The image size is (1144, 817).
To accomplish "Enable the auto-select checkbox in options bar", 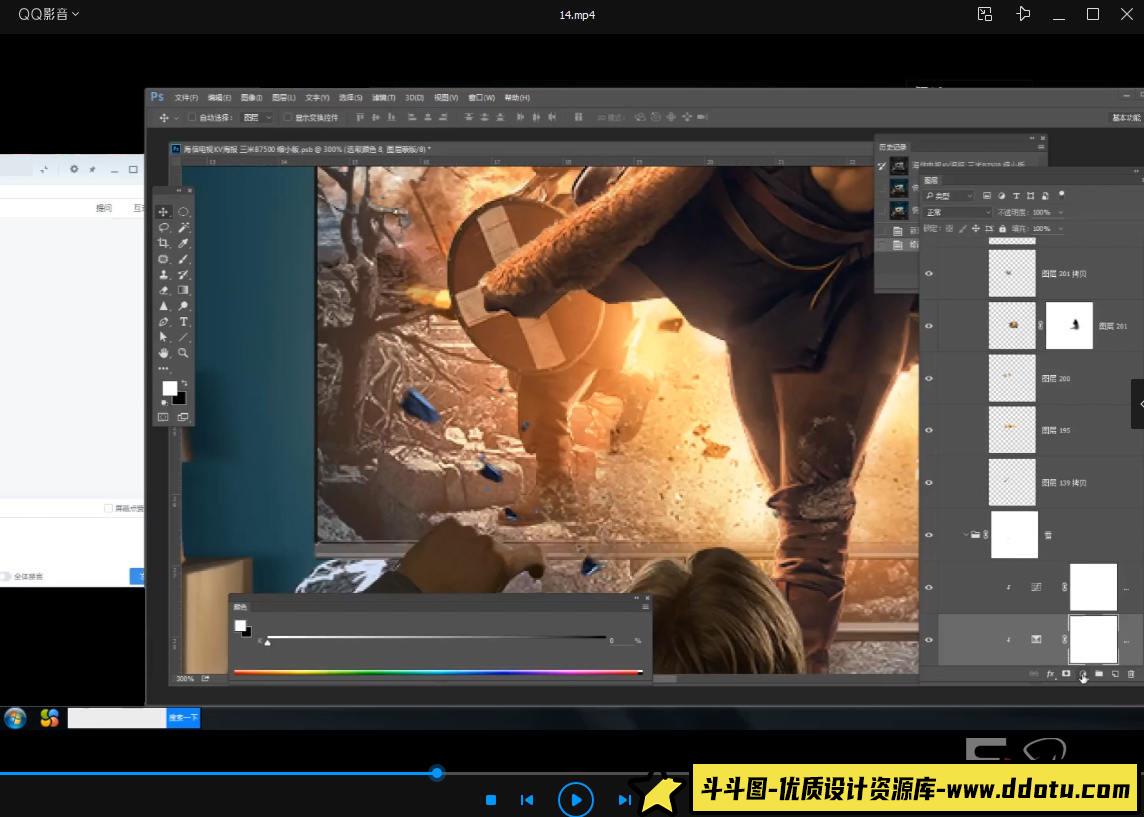I will click(x=192, y=117).
